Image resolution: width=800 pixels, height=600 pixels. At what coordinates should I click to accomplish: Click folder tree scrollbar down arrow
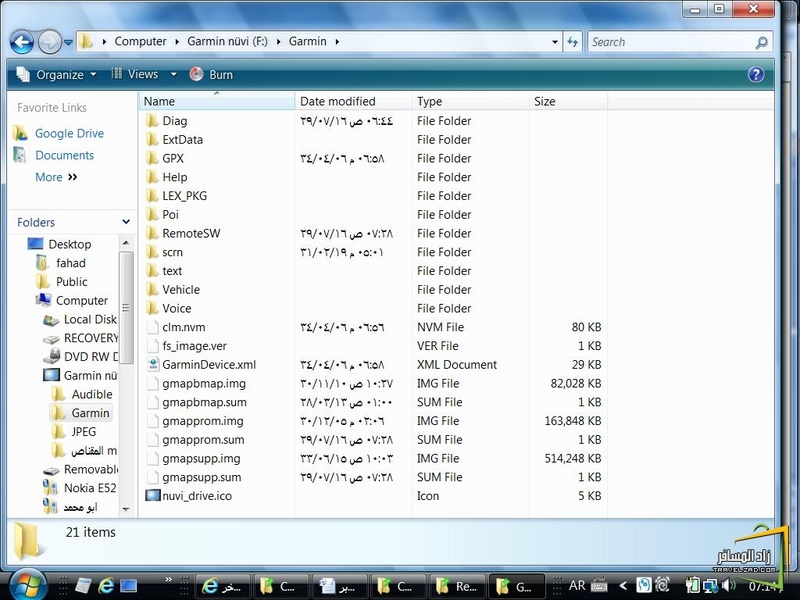(126, 509)
